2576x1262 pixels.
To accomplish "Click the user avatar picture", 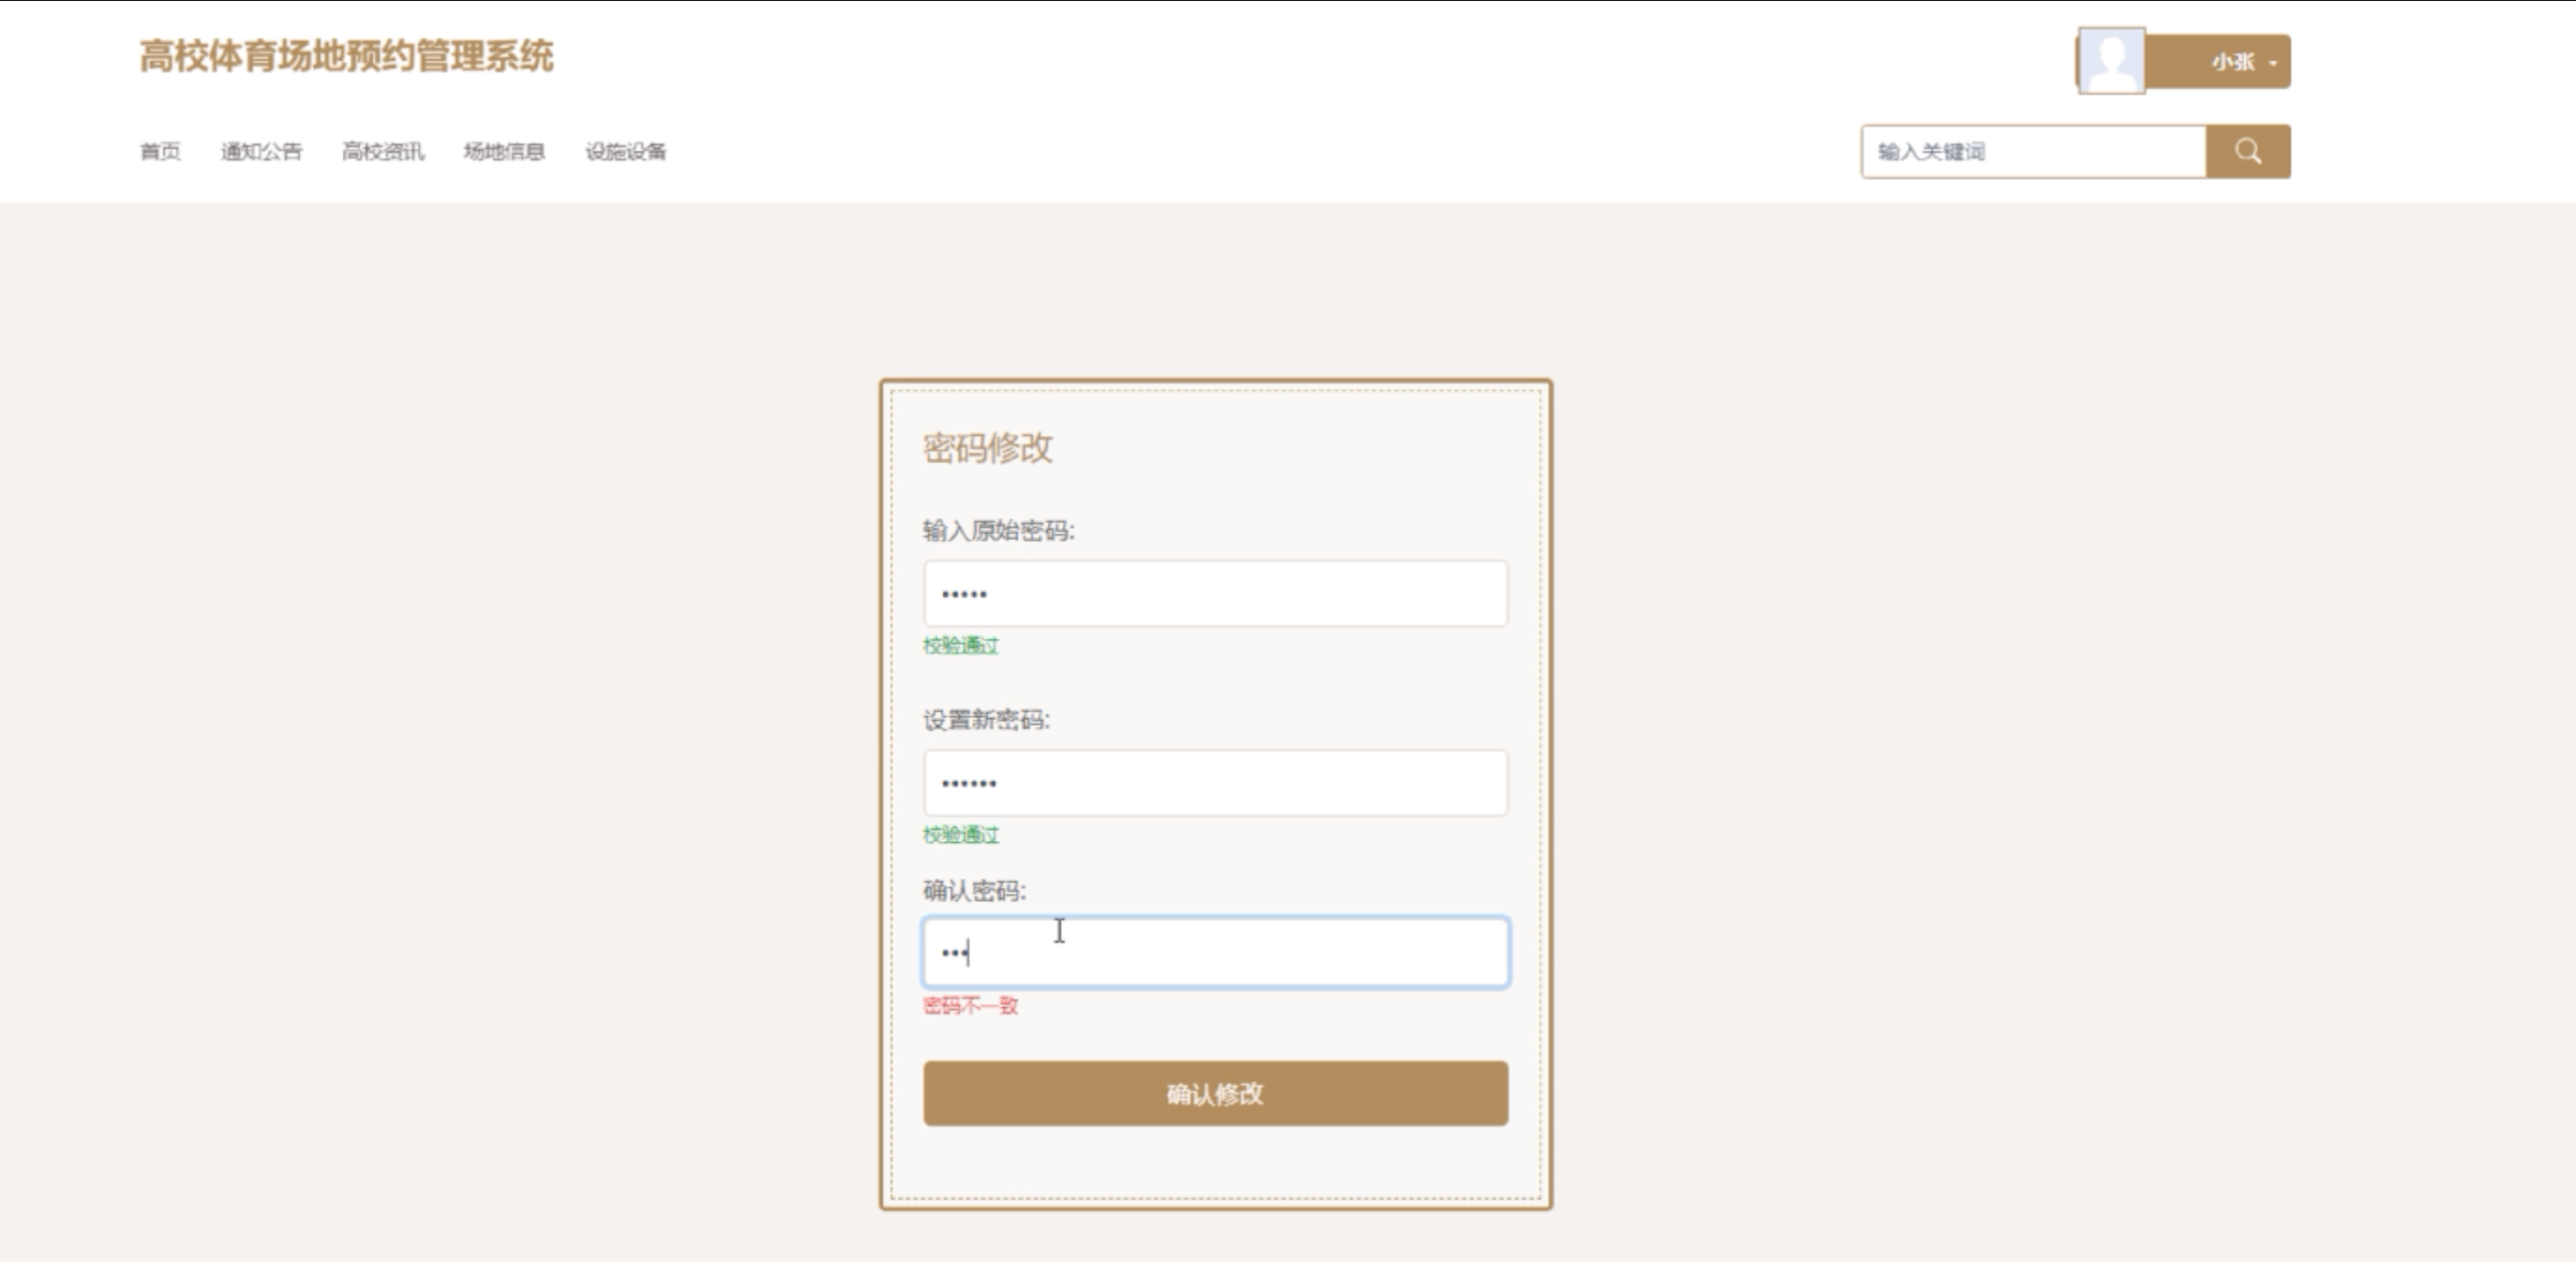I will coord(2110,61).
